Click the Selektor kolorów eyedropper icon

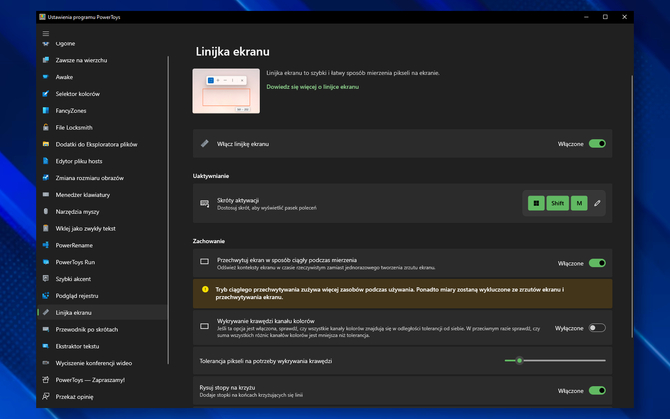click(x=46, y=94)
